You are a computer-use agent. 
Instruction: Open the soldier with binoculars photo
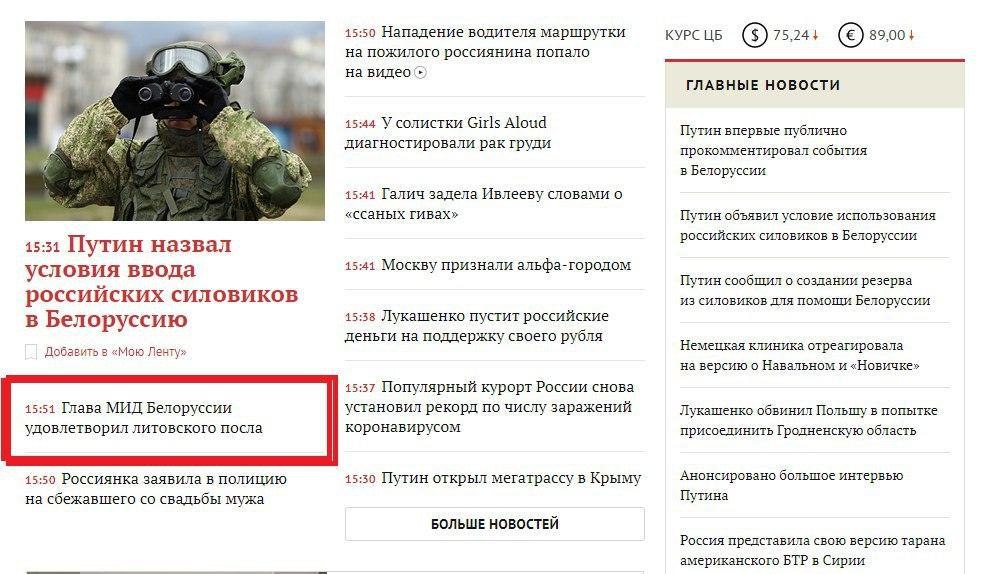click(175, 121)
